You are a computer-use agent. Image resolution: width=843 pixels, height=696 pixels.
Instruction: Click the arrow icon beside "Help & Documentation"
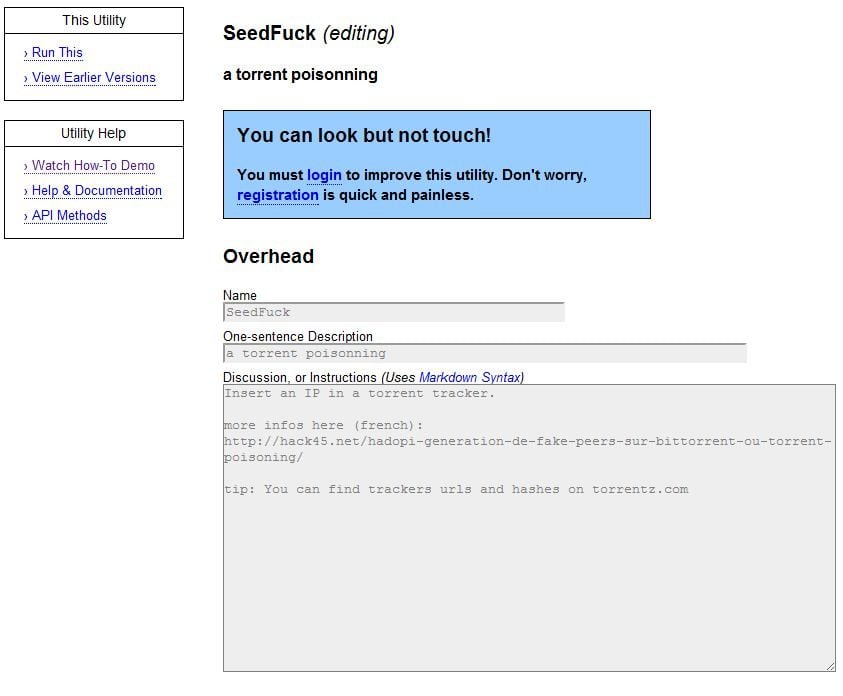pos(26,190)
